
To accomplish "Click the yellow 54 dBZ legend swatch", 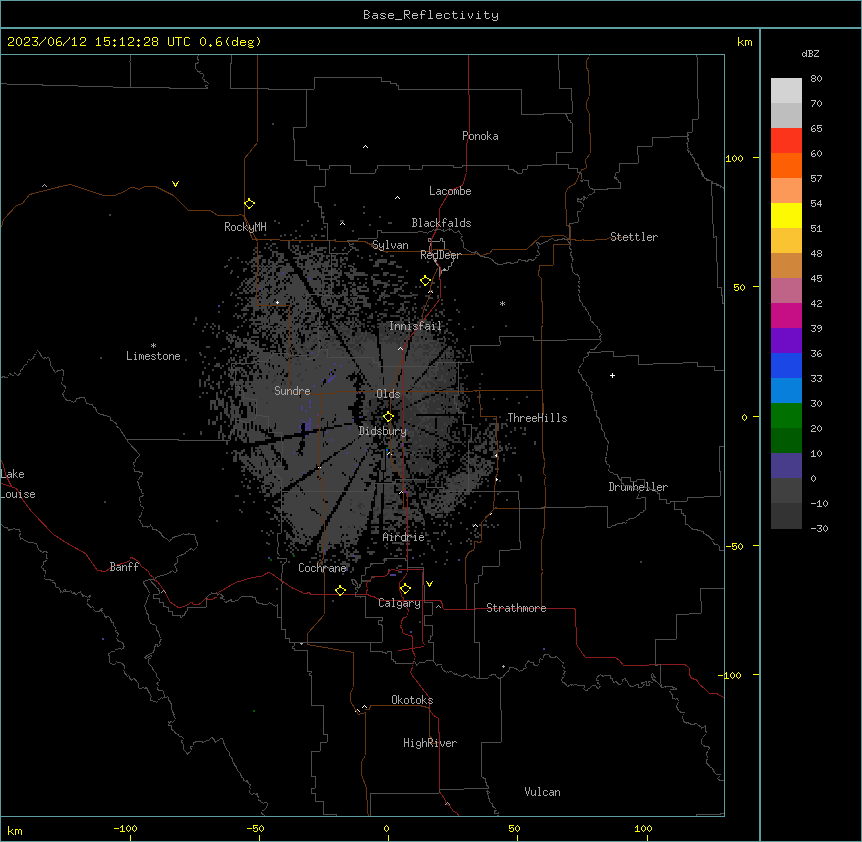I will 786,216.
